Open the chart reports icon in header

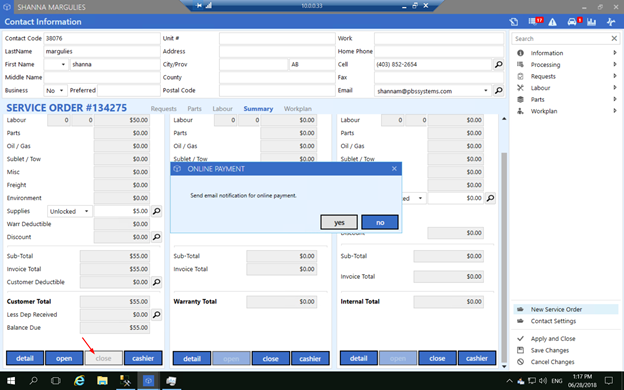(591, 22)
